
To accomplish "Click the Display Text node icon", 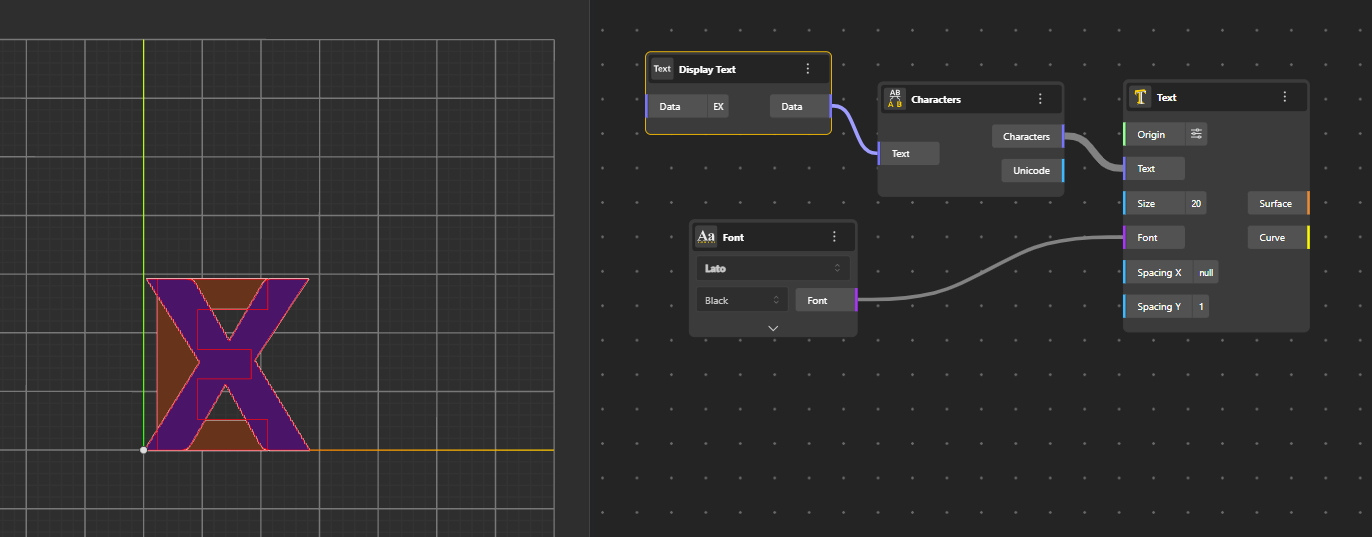I will click(x=662, y=69).
